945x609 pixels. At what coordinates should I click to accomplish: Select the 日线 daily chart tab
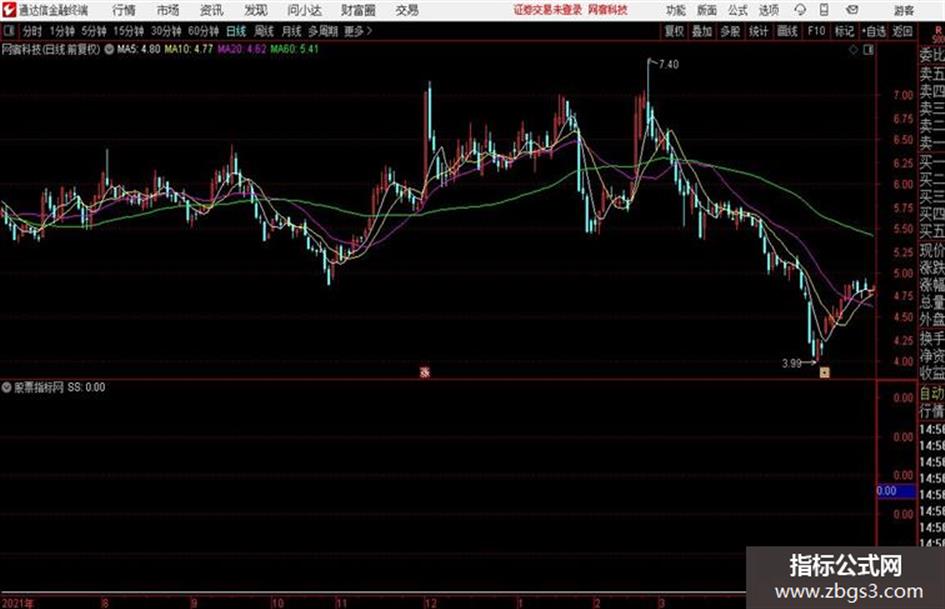coord(236,31)
